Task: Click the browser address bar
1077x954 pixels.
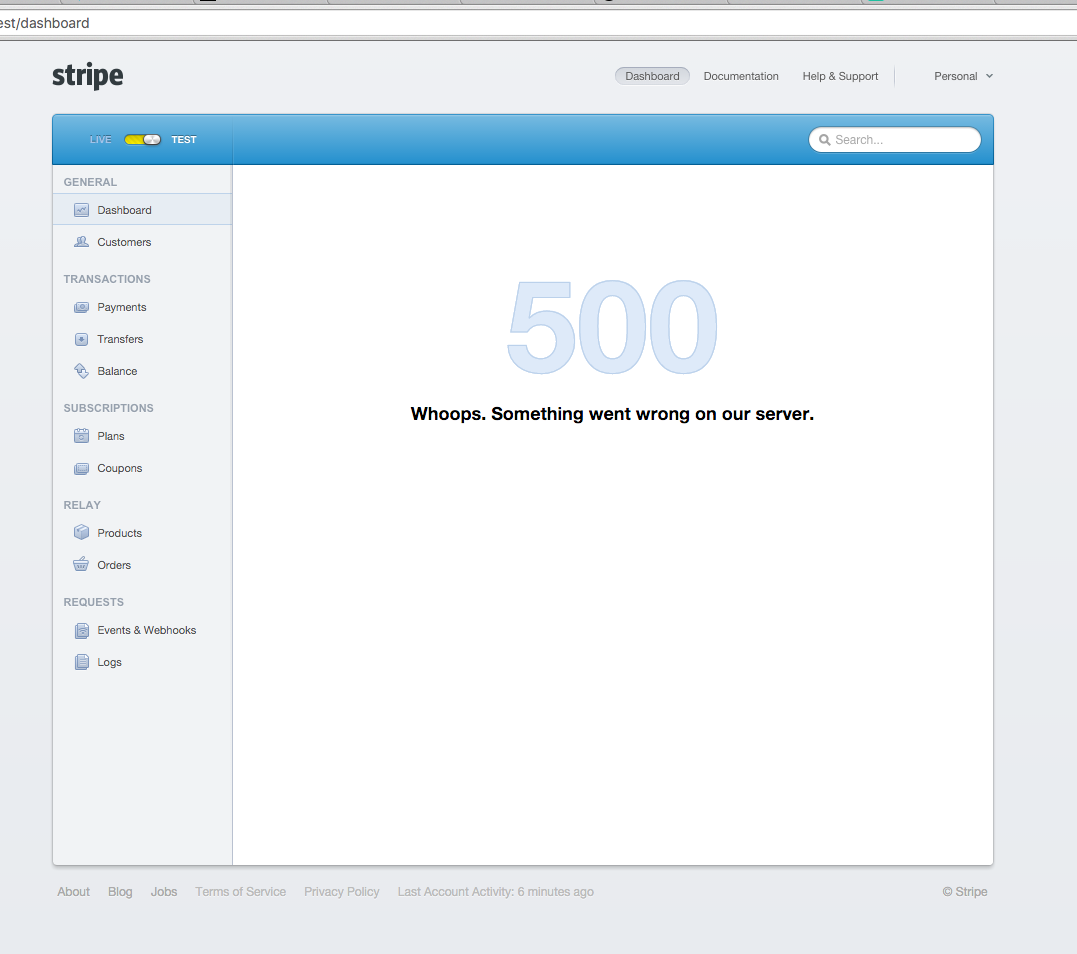Action: point(538,23)
